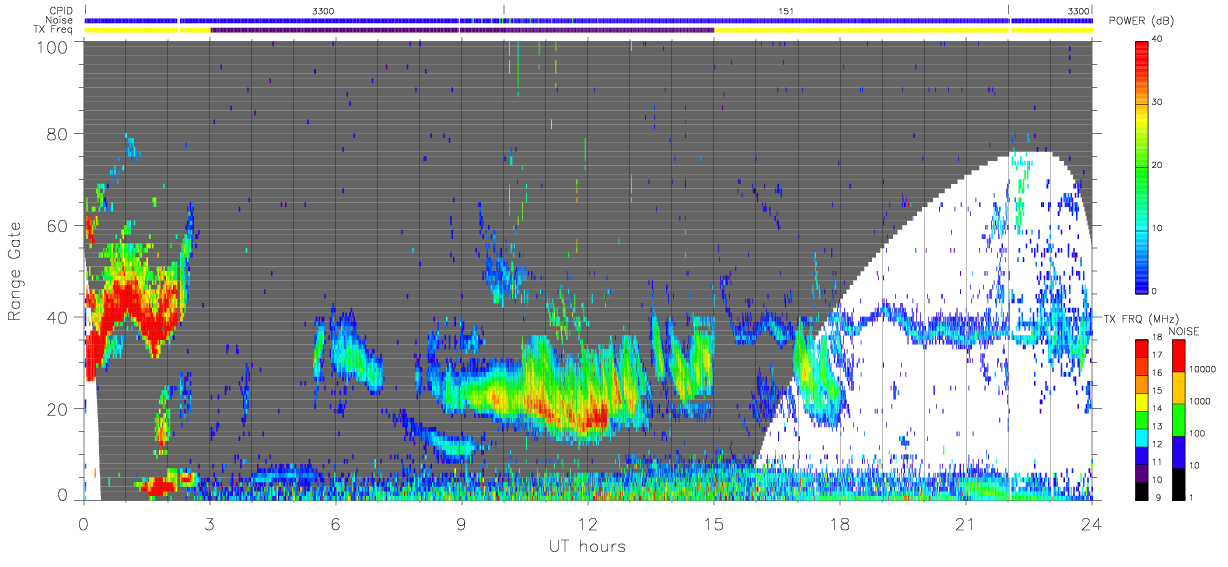Screen dimensions: 1228x567
Task: Select the 3300 CPID label above 6 UT
Action: 324,10
